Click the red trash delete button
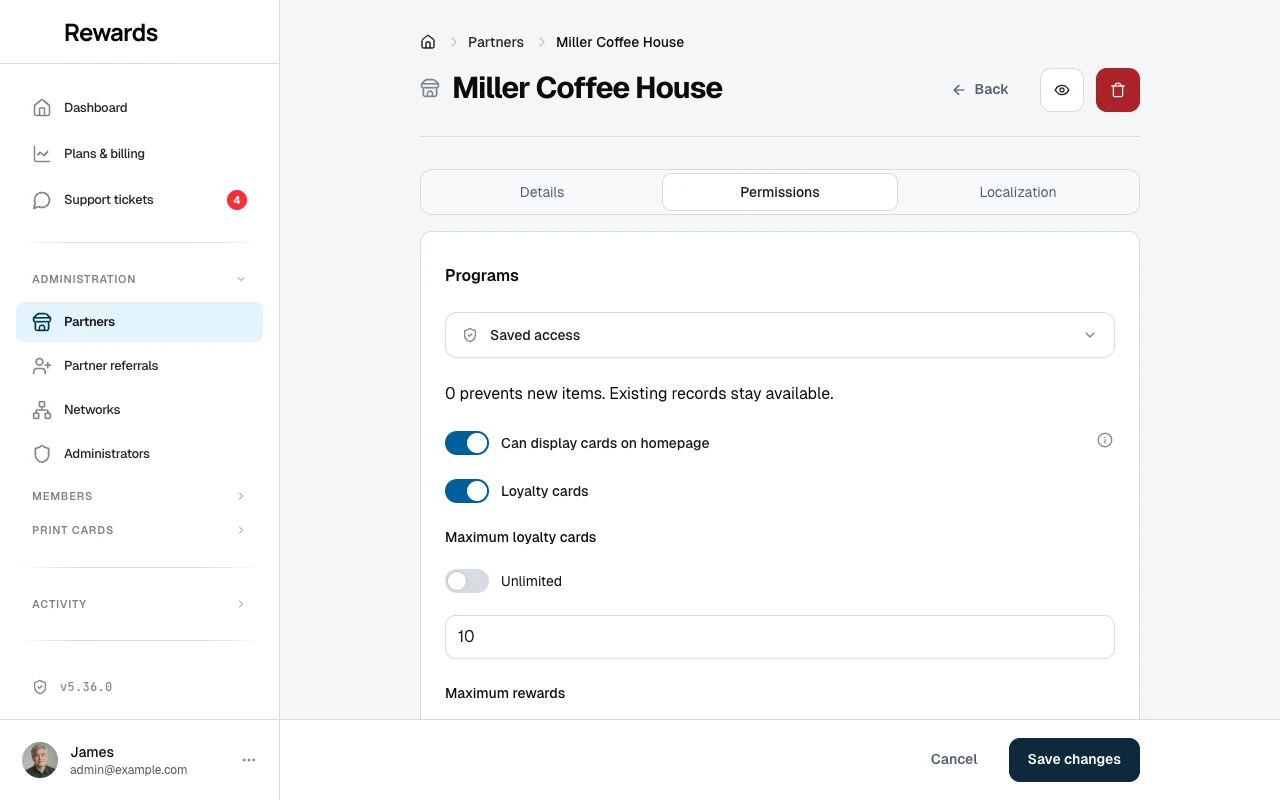 tap(1118, 90)
